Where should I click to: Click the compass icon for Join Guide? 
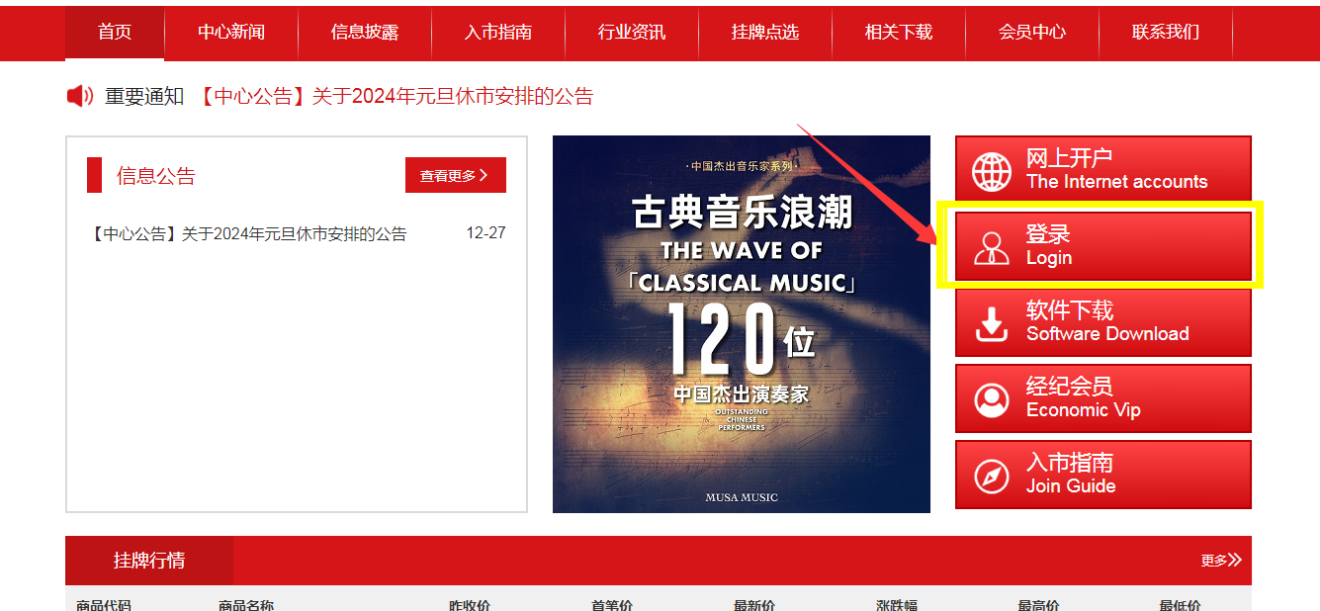tap(992, 475)
